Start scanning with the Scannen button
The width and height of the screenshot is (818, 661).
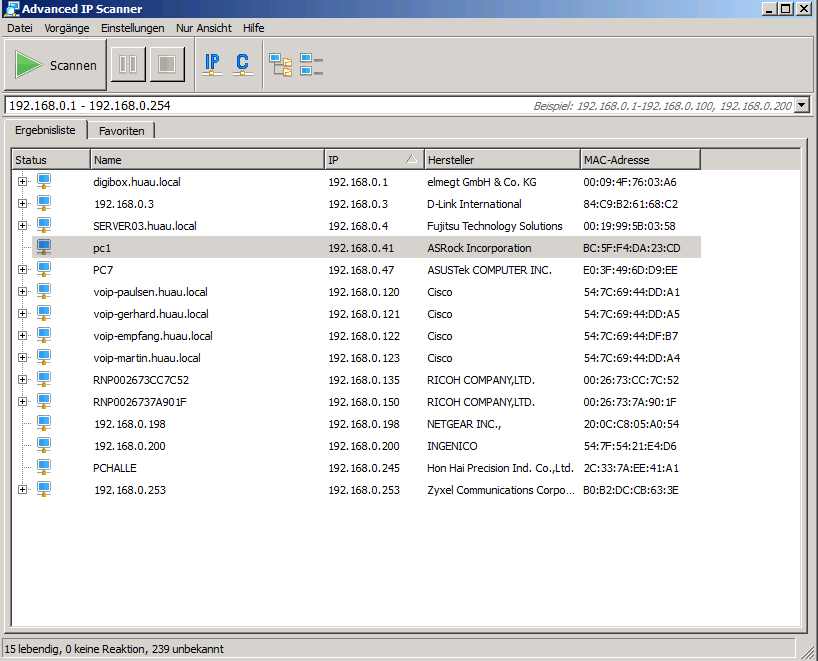pos(56,65)
